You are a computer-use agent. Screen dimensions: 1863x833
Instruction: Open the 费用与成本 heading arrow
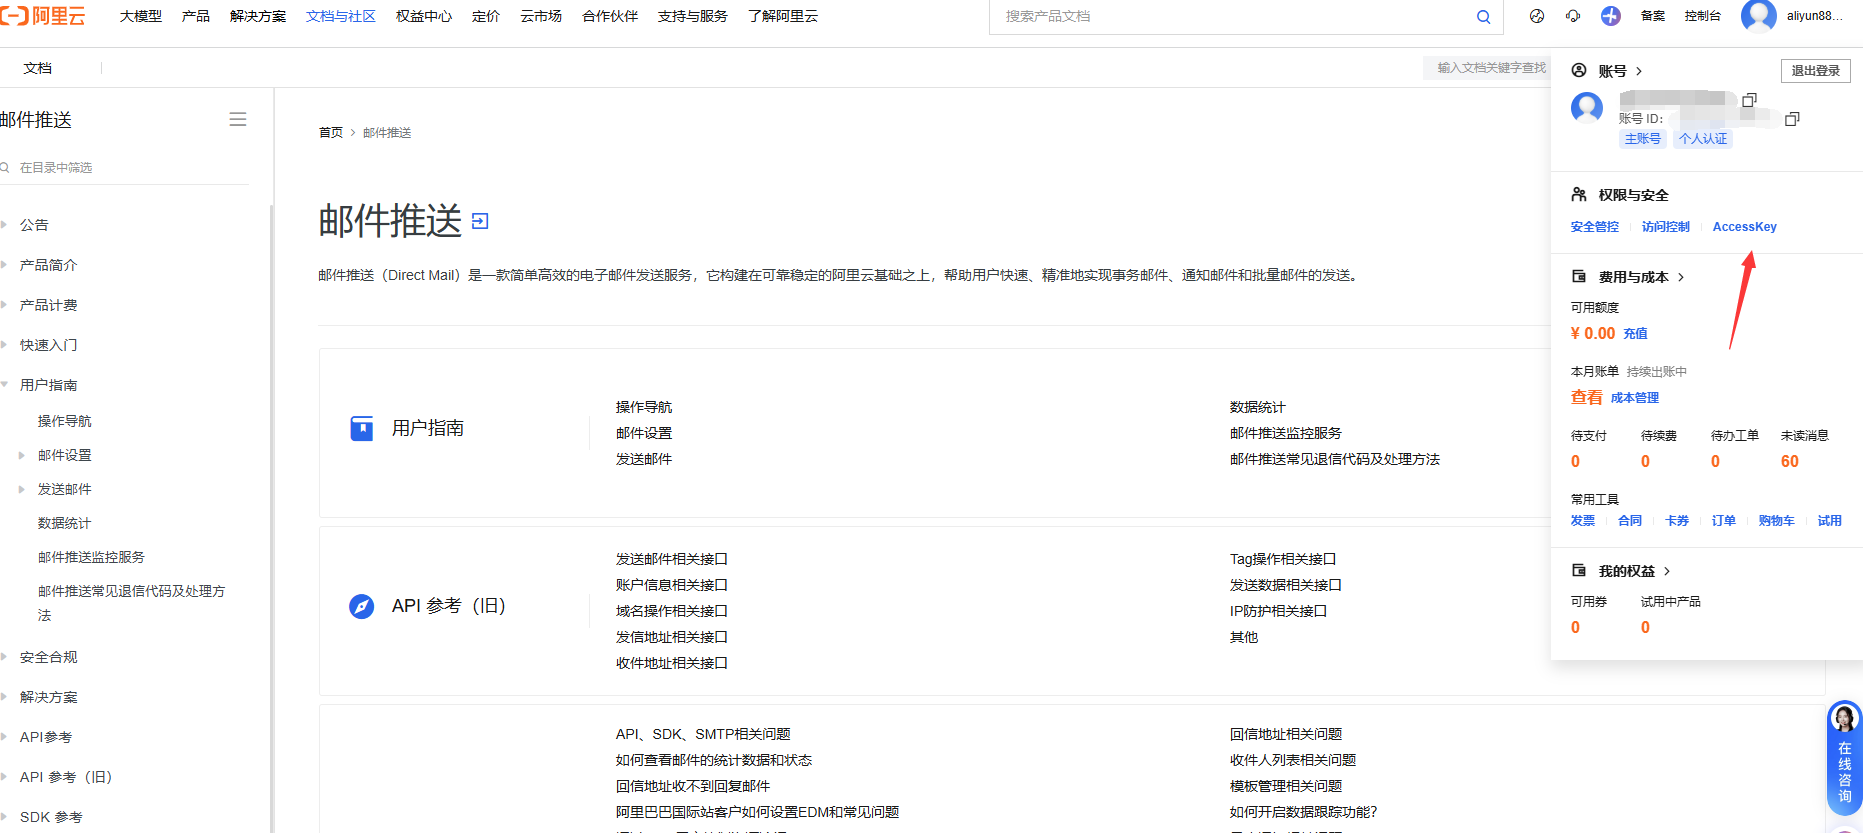point(1681,277)
